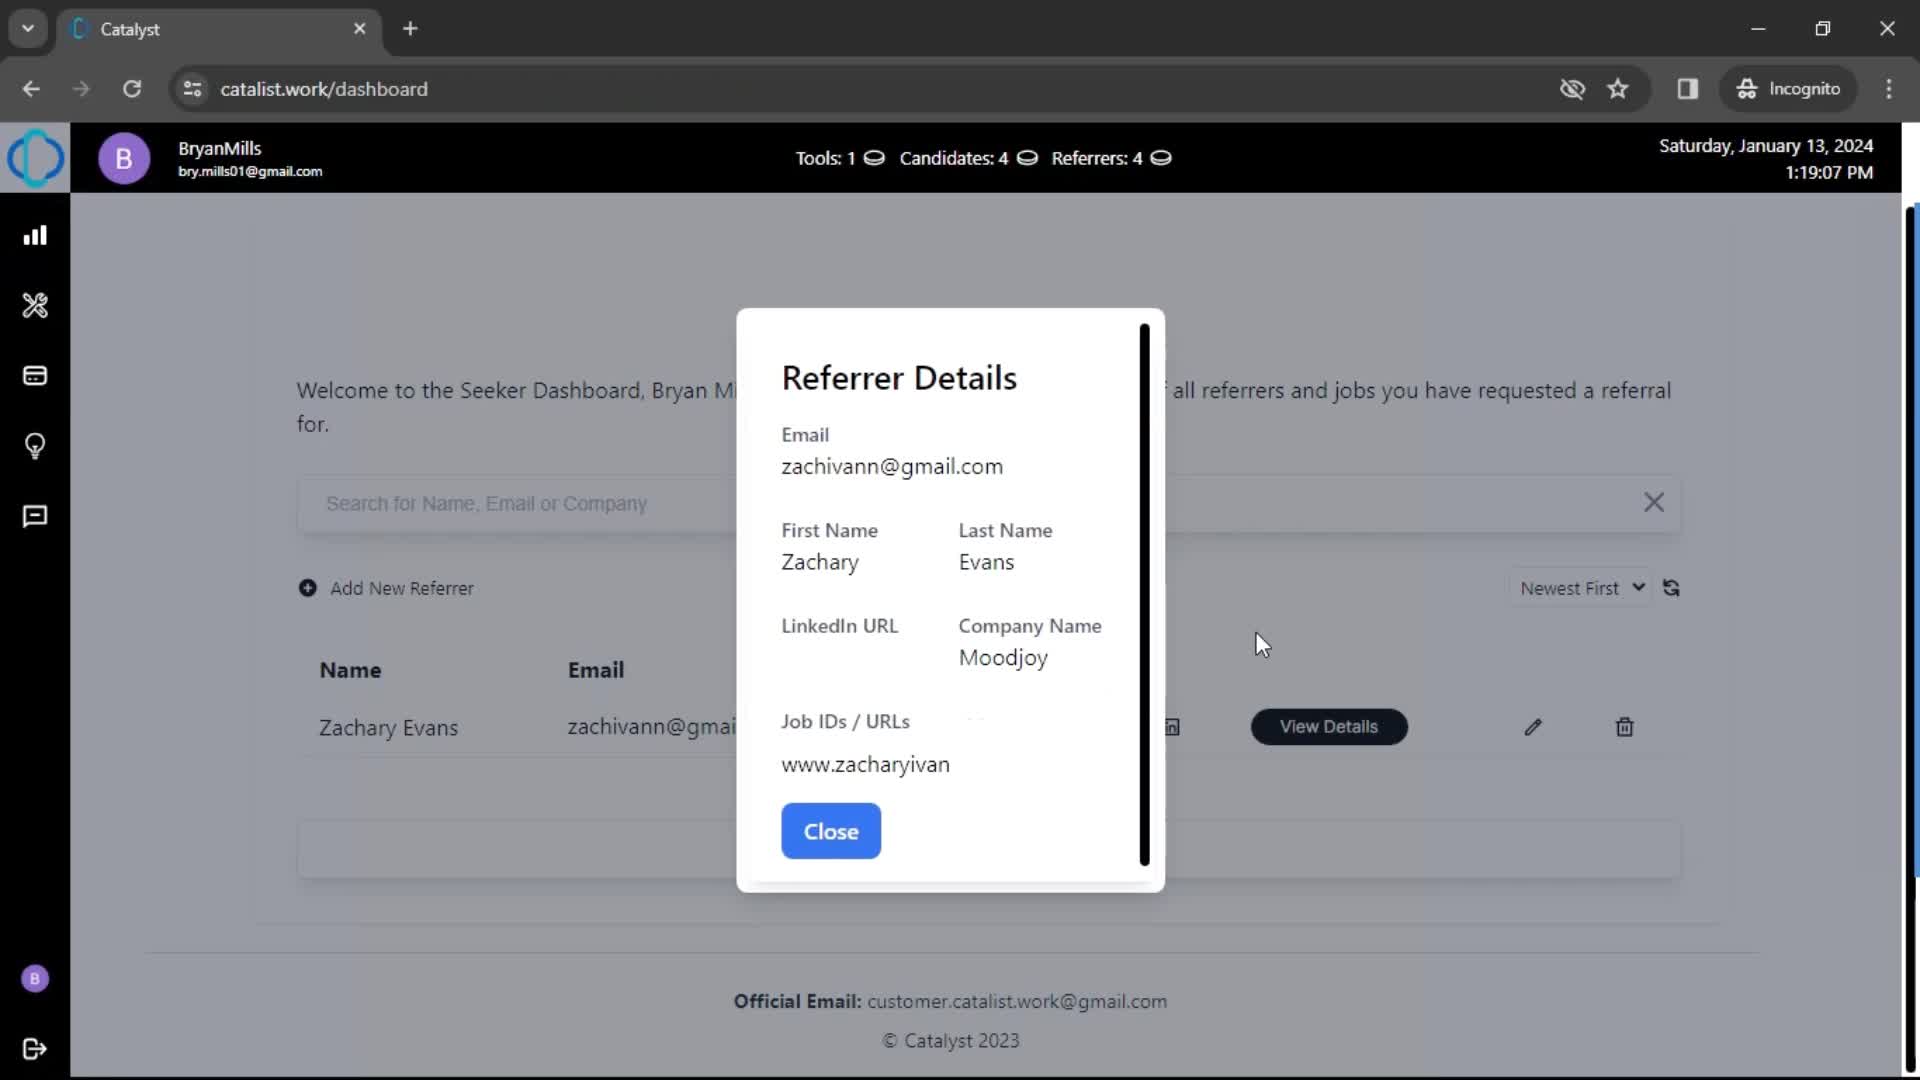The image size is (1920, 1080).
Task: Click the lightbulb icon in sidebar
Action: [x=34, y=446]
